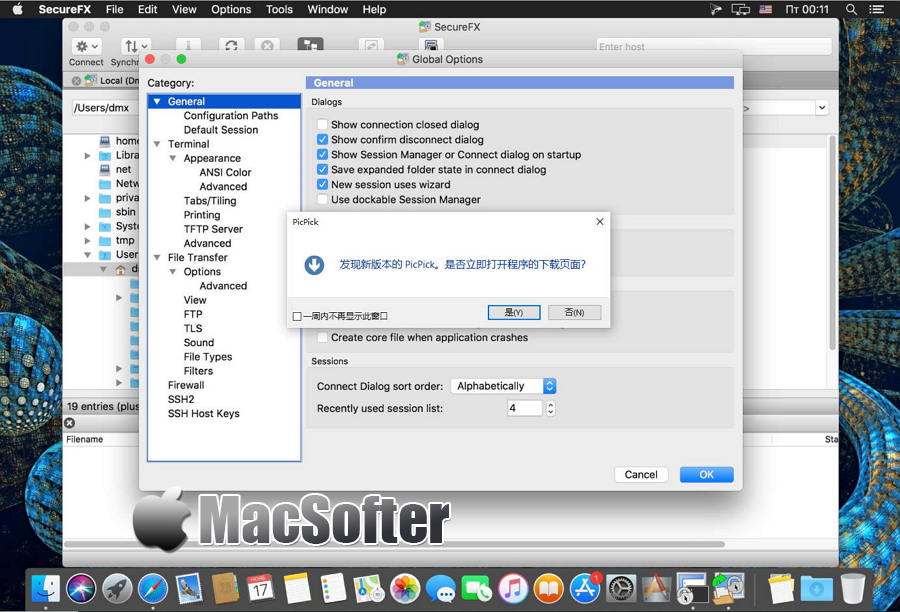
Task: Click the Recently used session list stepper
Action: click(x=550, y=408)
